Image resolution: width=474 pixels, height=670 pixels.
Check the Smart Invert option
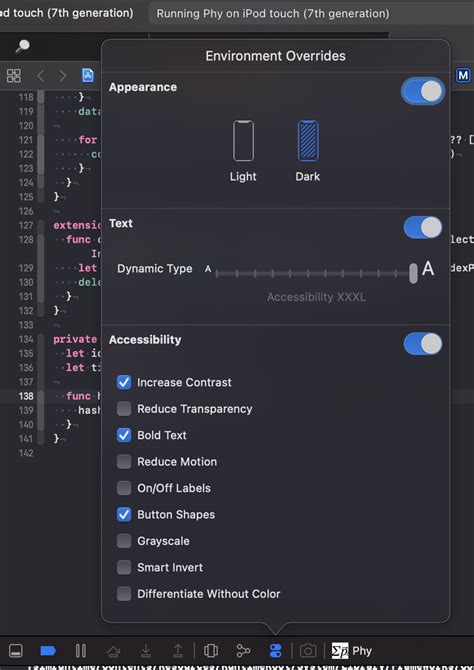click(x=124, y=567)
